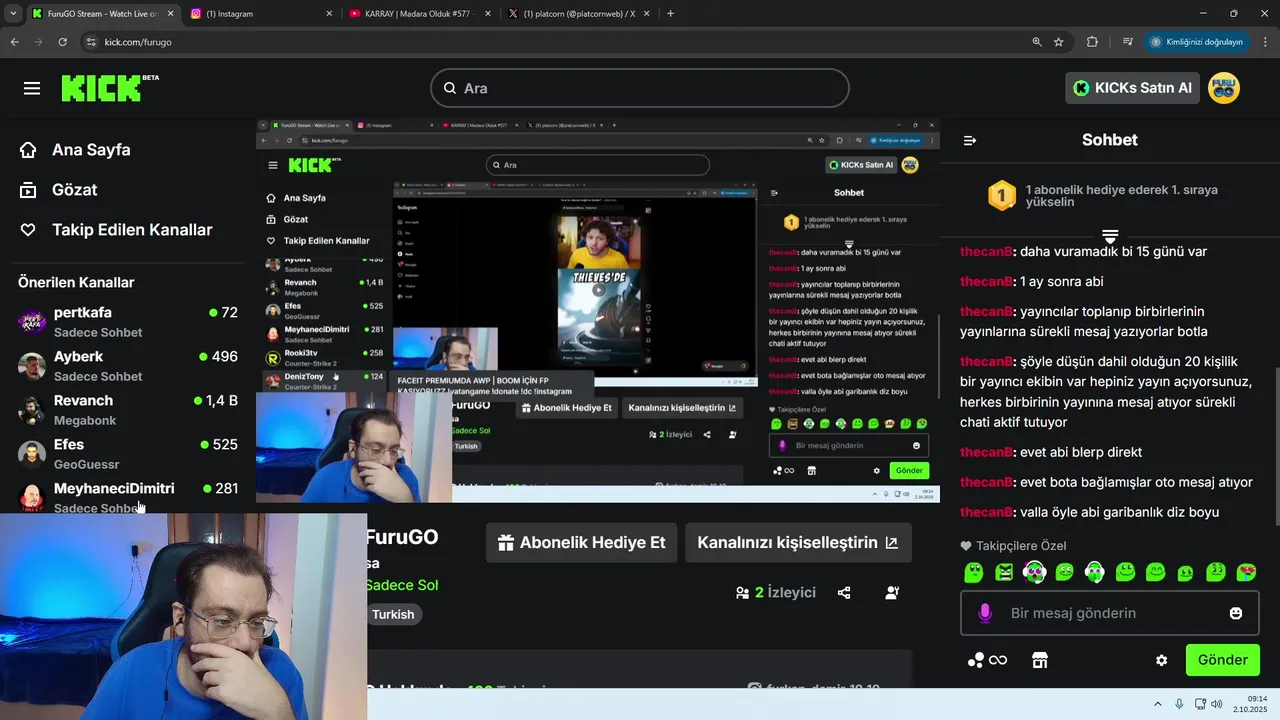The image size is (1280, 720).
Task: Insert the angry green emote
Action: (1004, 572)
